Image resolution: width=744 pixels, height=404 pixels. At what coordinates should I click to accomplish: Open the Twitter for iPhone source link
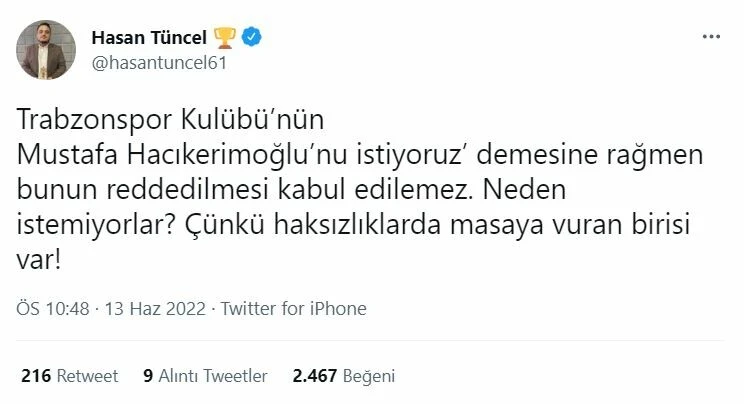293,308
